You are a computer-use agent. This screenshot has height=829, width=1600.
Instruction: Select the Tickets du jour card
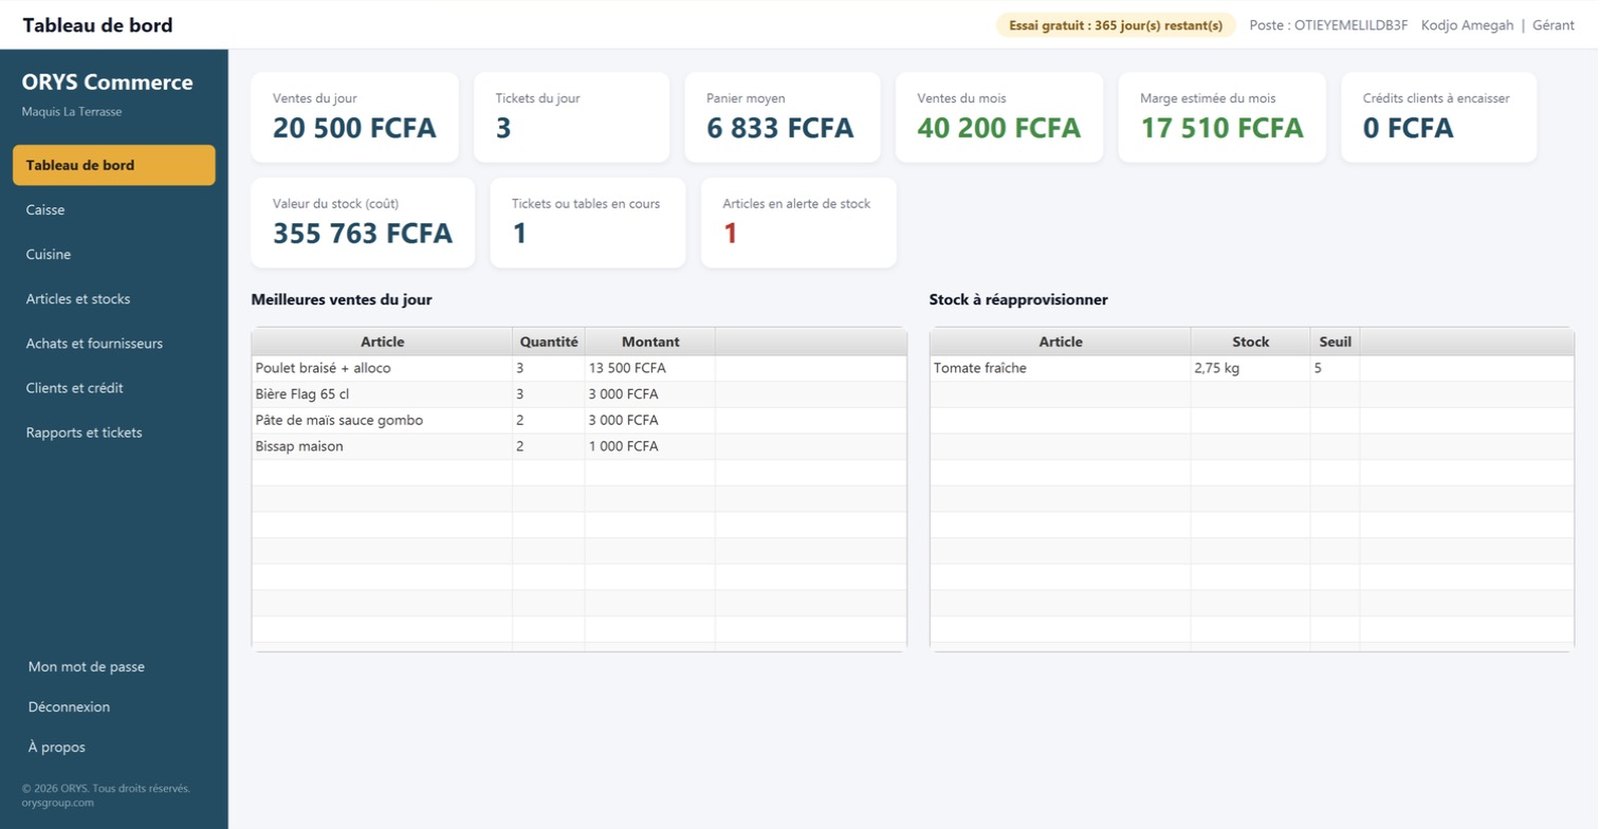click(571, 117)
